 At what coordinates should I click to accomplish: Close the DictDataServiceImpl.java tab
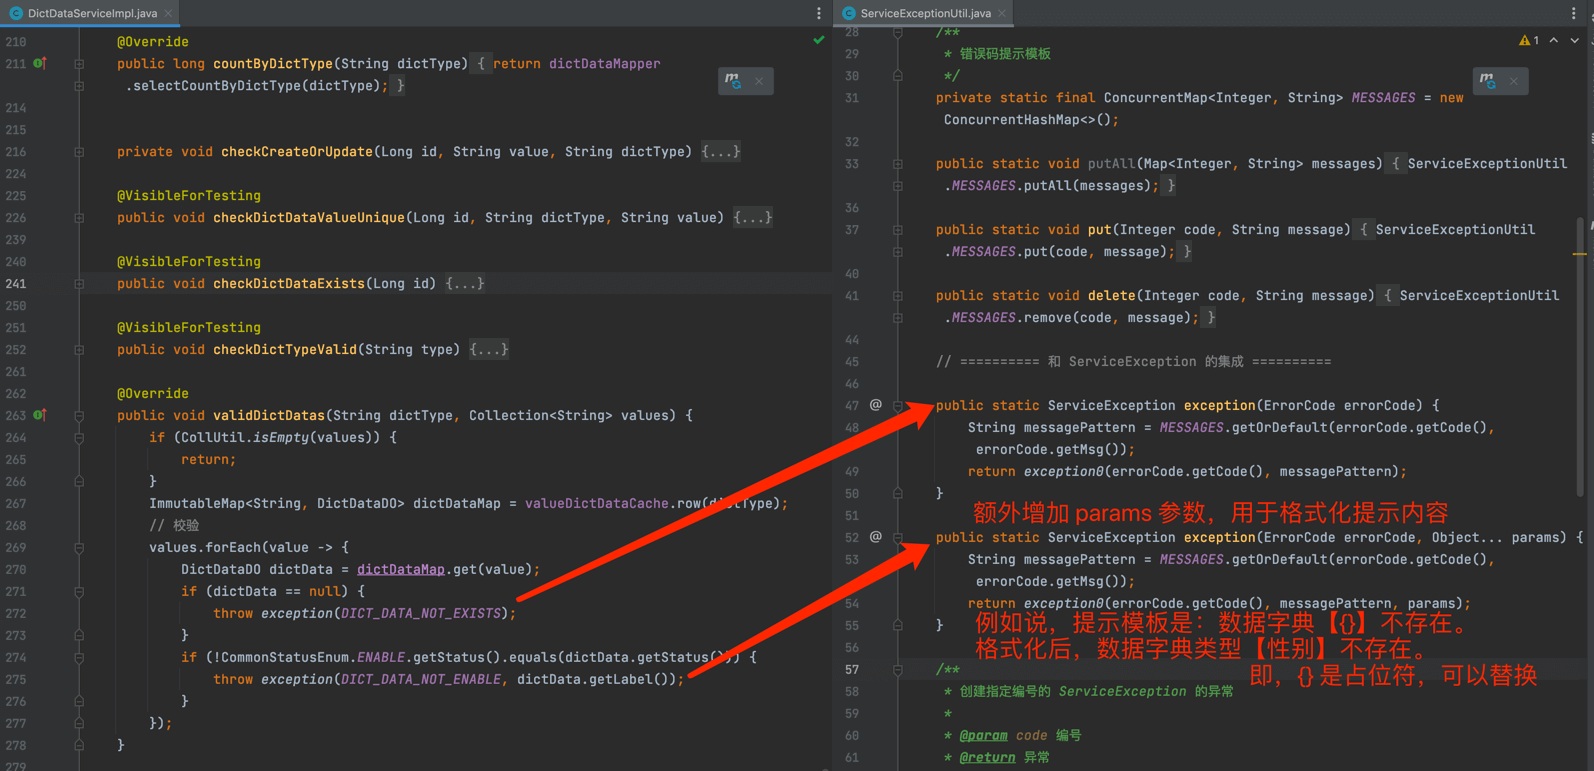(169, 13)
